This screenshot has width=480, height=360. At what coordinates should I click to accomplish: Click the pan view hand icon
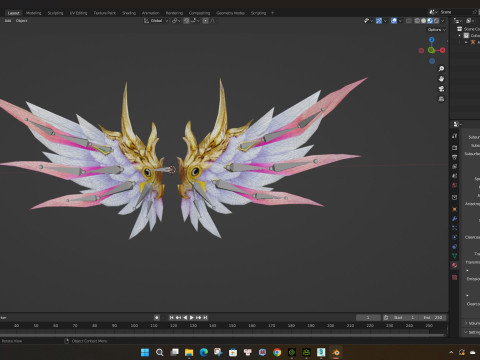pos(441,79)
